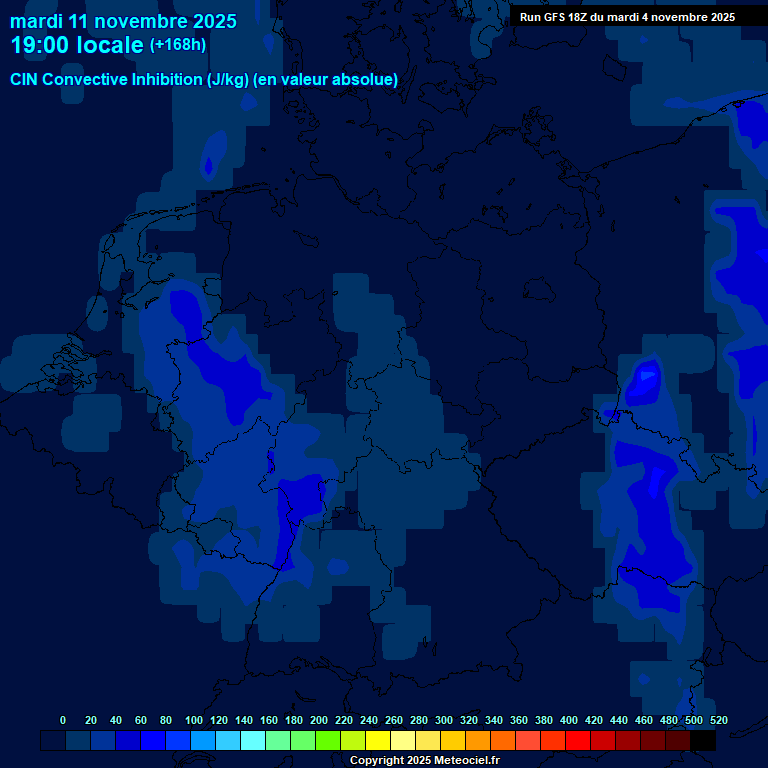The width and height of the screenshot is (768, 768).
Task: Click the "(+168h)" forecast offset label
Action: 178,45
